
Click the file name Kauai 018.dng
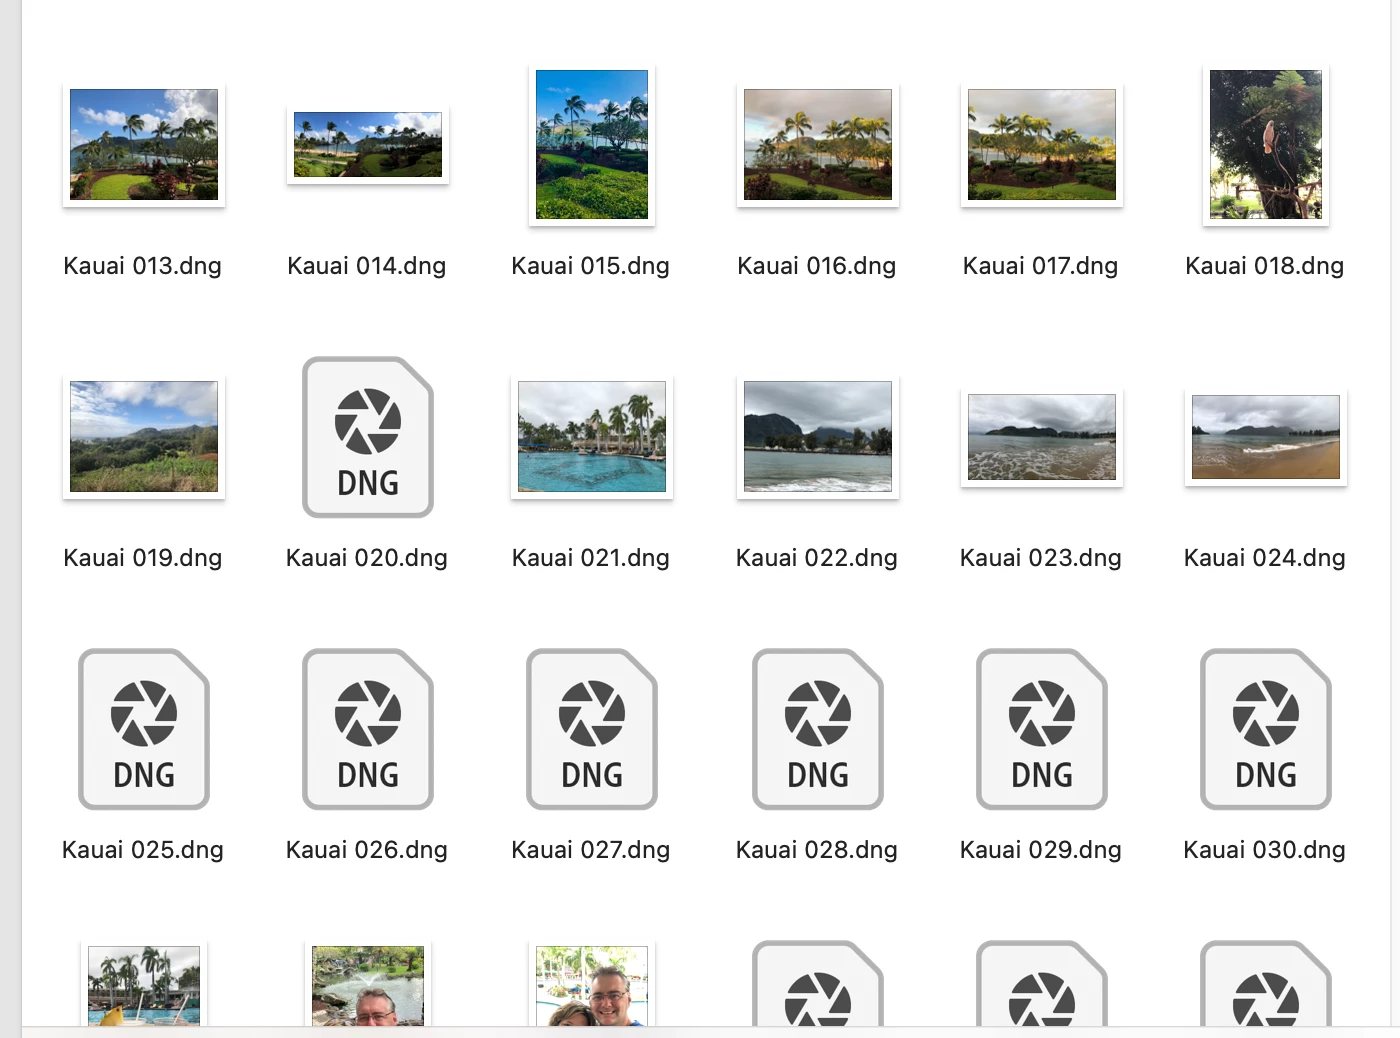click(1265, 266)
